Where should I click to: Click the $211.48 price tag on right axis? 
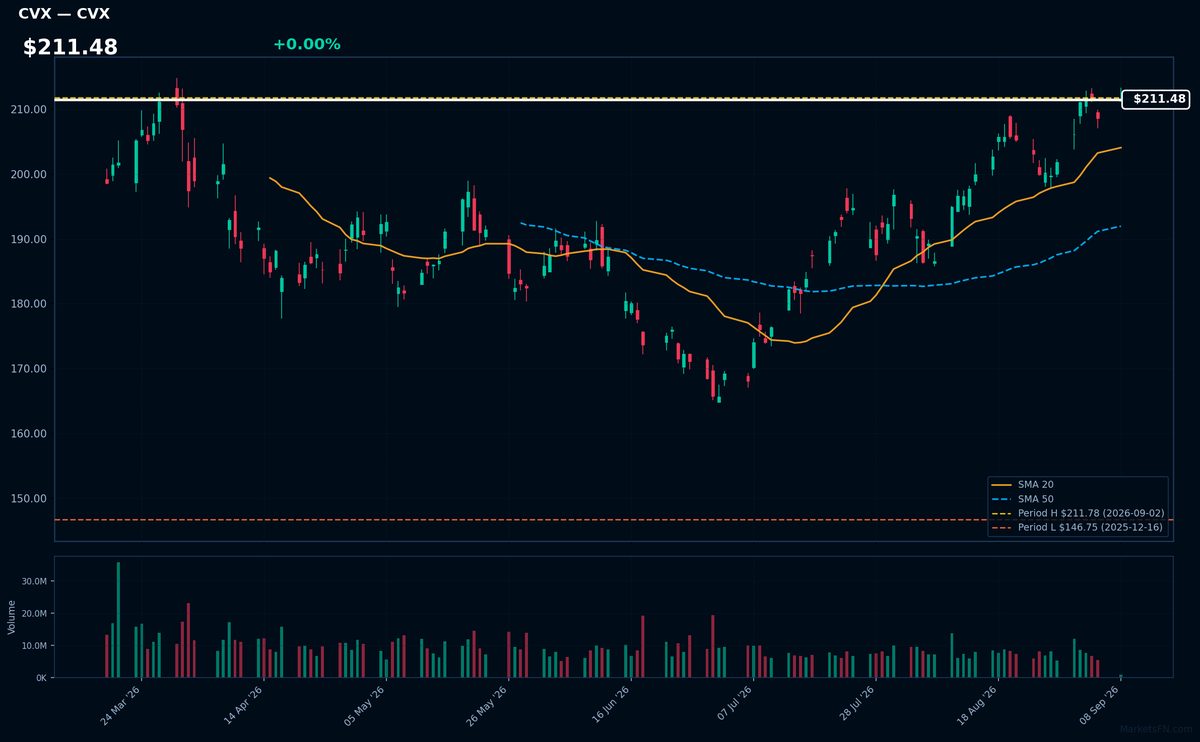[x=1155, y=99]
